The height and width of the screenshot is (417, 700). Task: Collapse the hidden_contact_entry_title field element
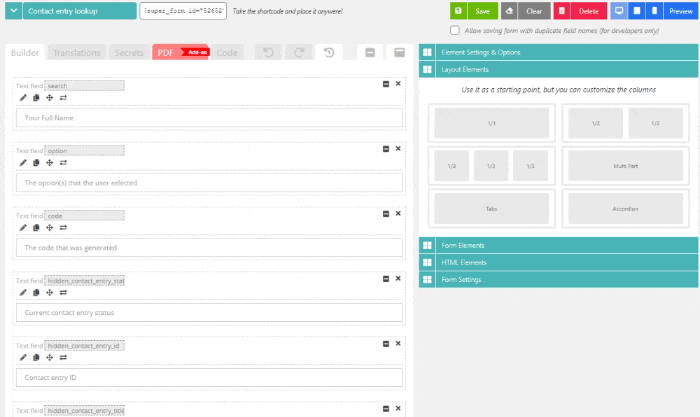click(x=386, y=409)
